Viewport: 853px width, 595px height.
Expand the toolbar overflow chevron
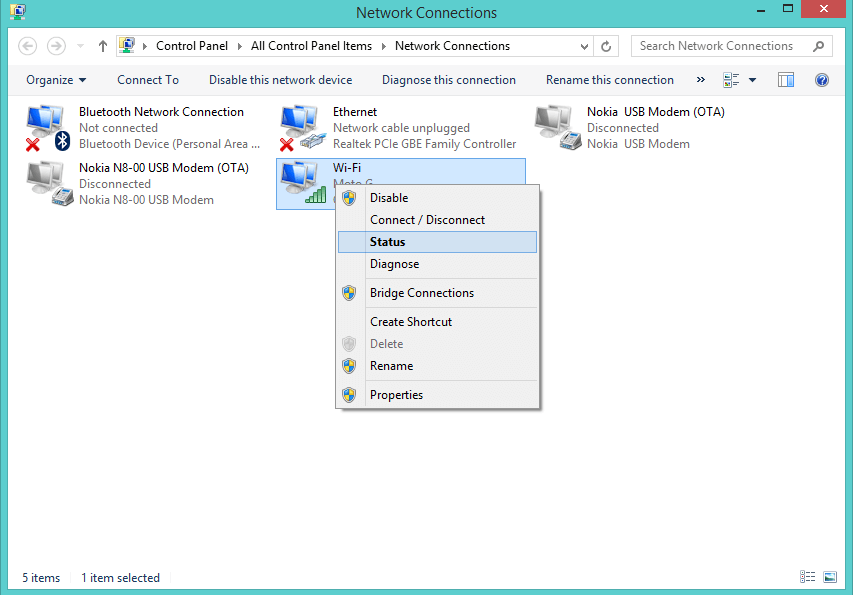[702, 79]
